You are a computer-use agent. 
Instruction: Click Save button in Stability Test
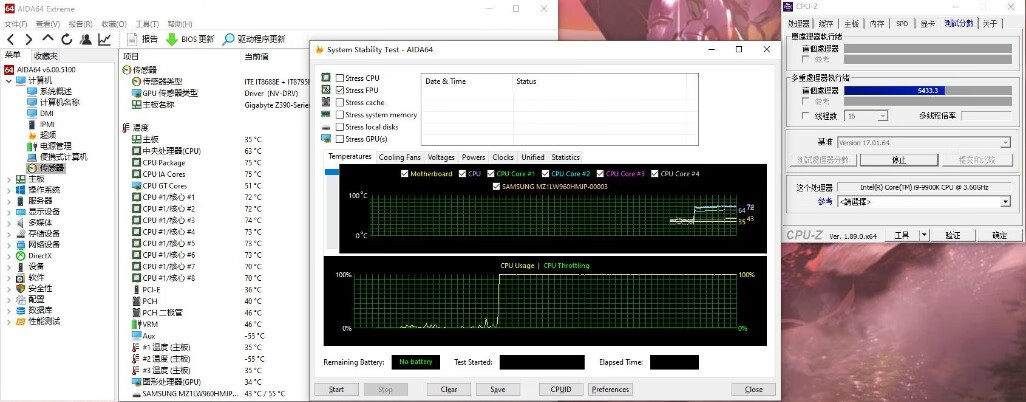coord(497,389)
